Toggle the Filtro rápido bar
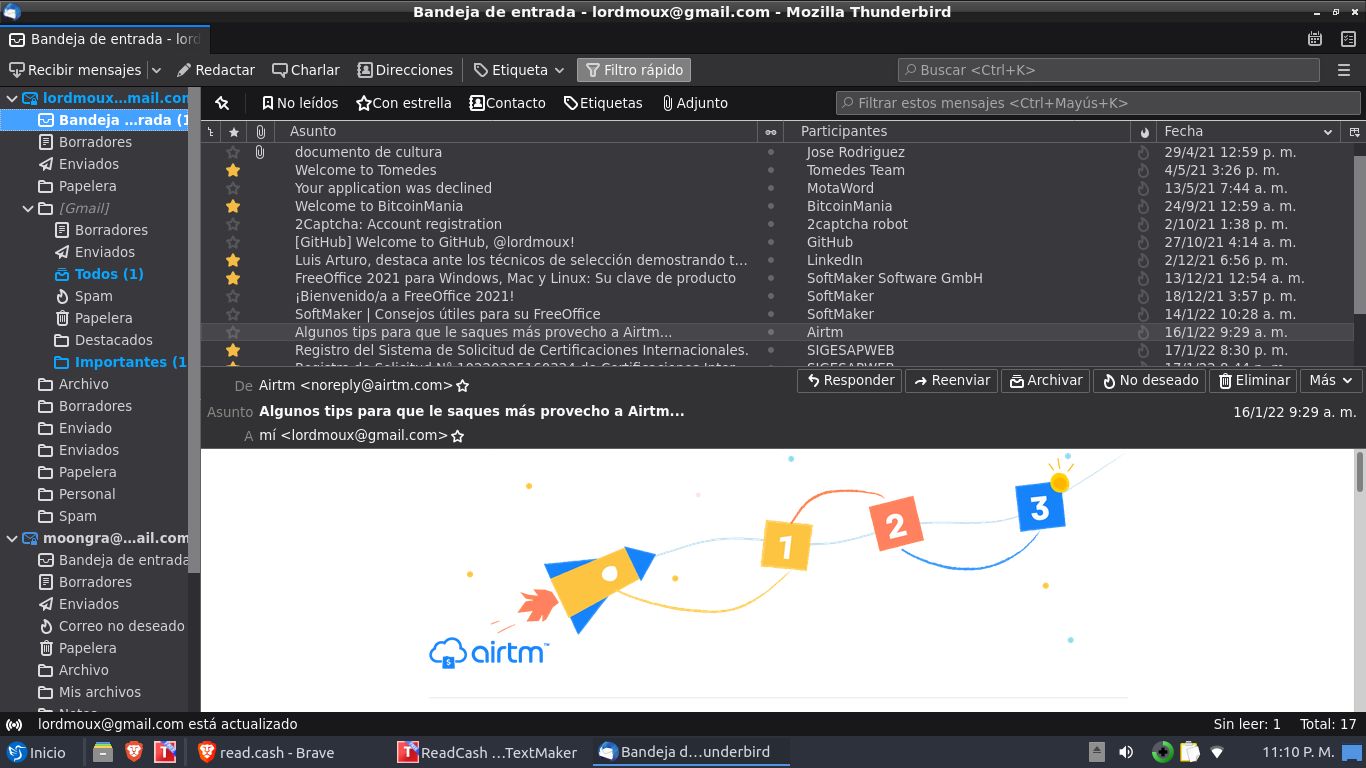The height and width of the screenshot is (768, 1366). click(x=634, y=70)
